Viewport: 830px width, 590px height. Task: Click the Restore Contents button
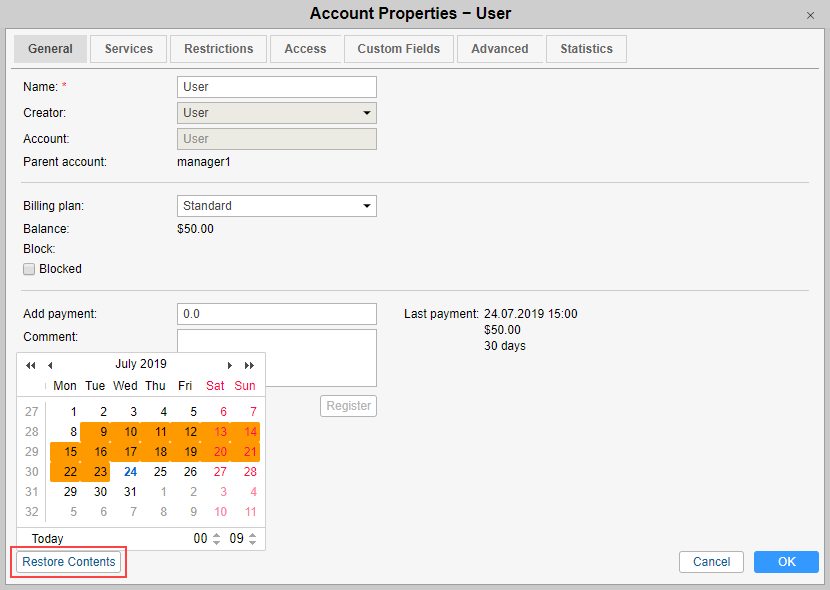click(70, 562)
